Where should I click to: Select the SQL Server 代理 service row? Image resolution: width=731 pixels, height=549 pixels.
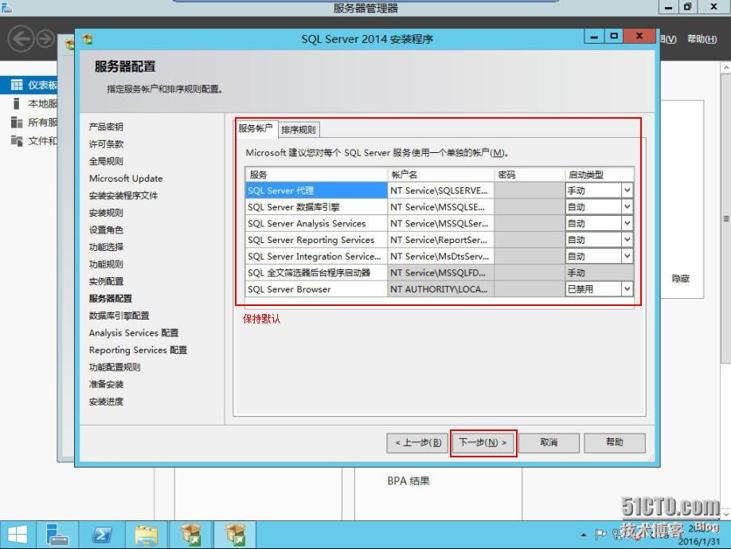pos(316,190)
